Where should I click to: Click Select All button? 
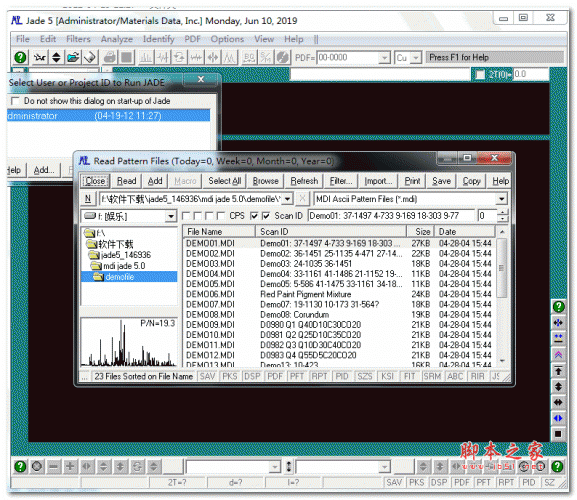coord(224,181)
